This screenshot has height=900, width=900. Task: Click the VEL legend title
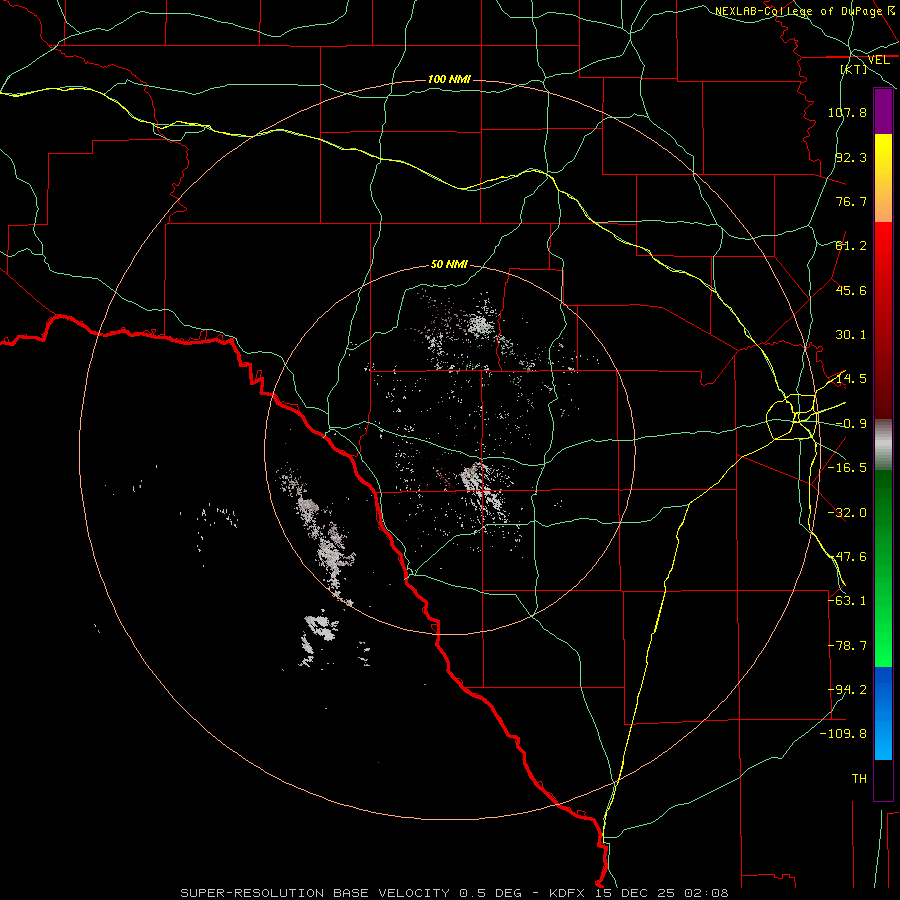coord(878,60)
